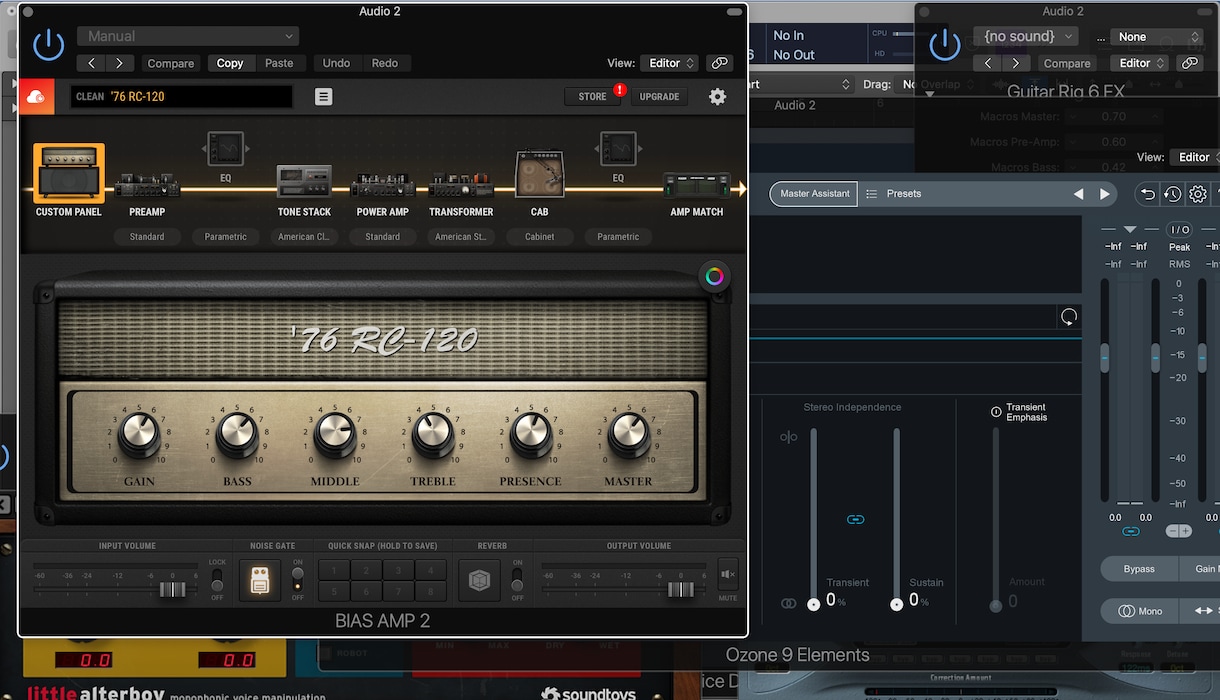Click the Bypass button in Ozone
The image size is (1220, 700).
pyautogui.click(x=1139, y=569)
